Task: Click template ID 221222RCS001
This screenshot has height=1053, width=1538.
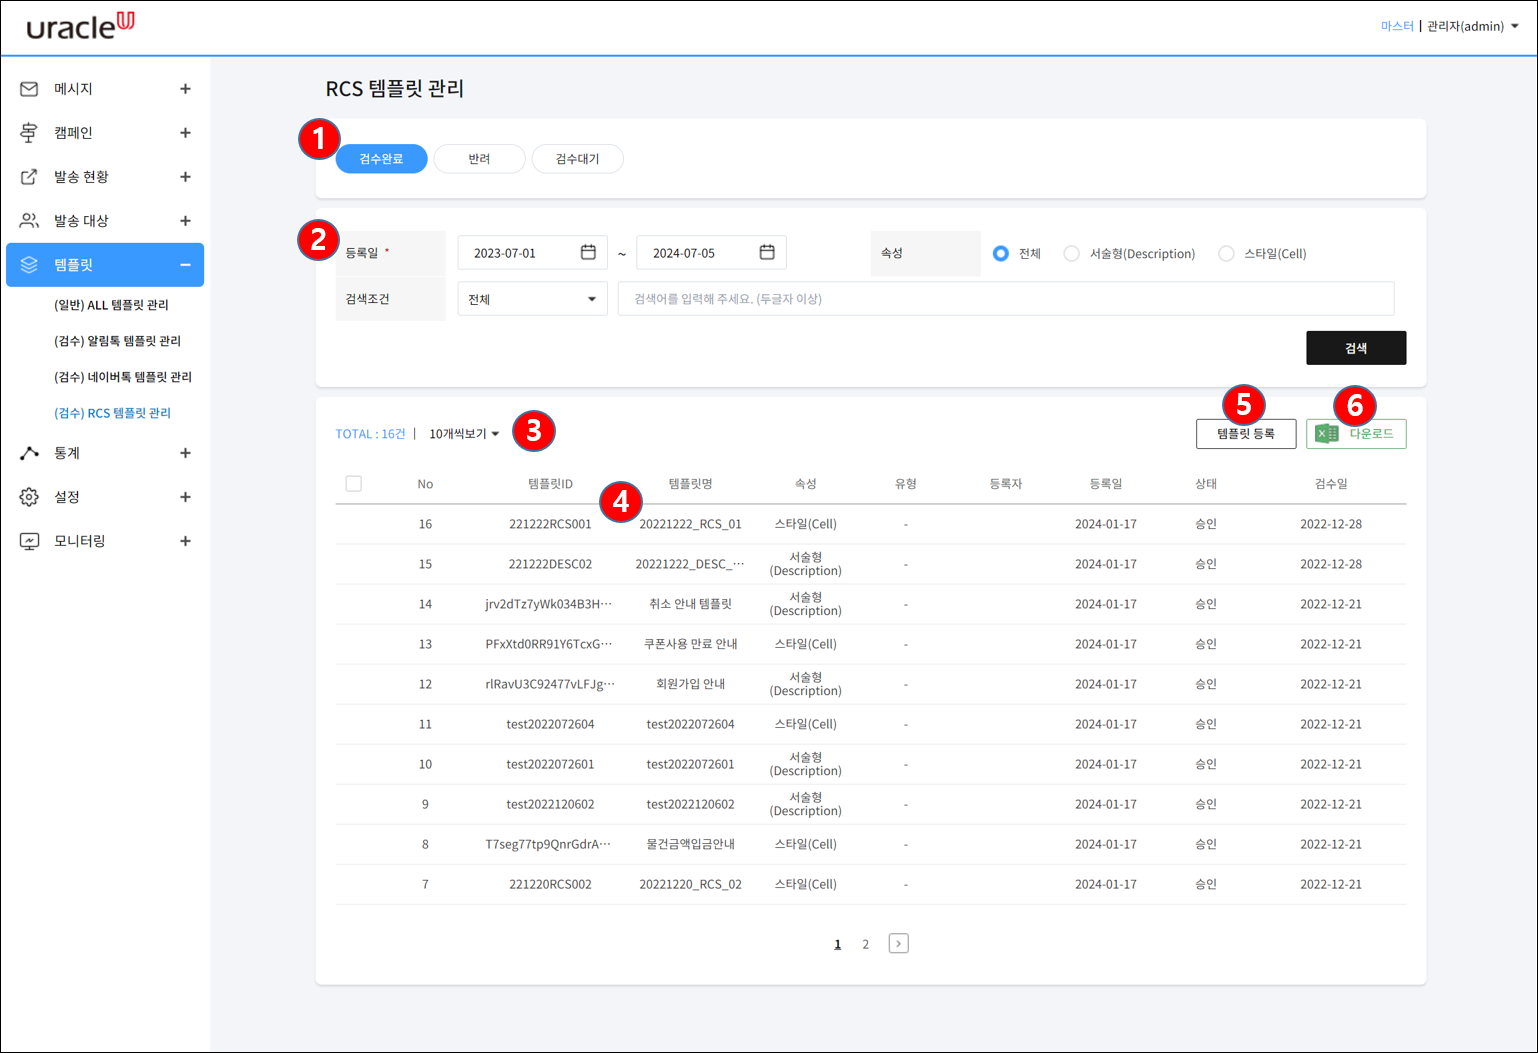Action: (x=550, y=524)
